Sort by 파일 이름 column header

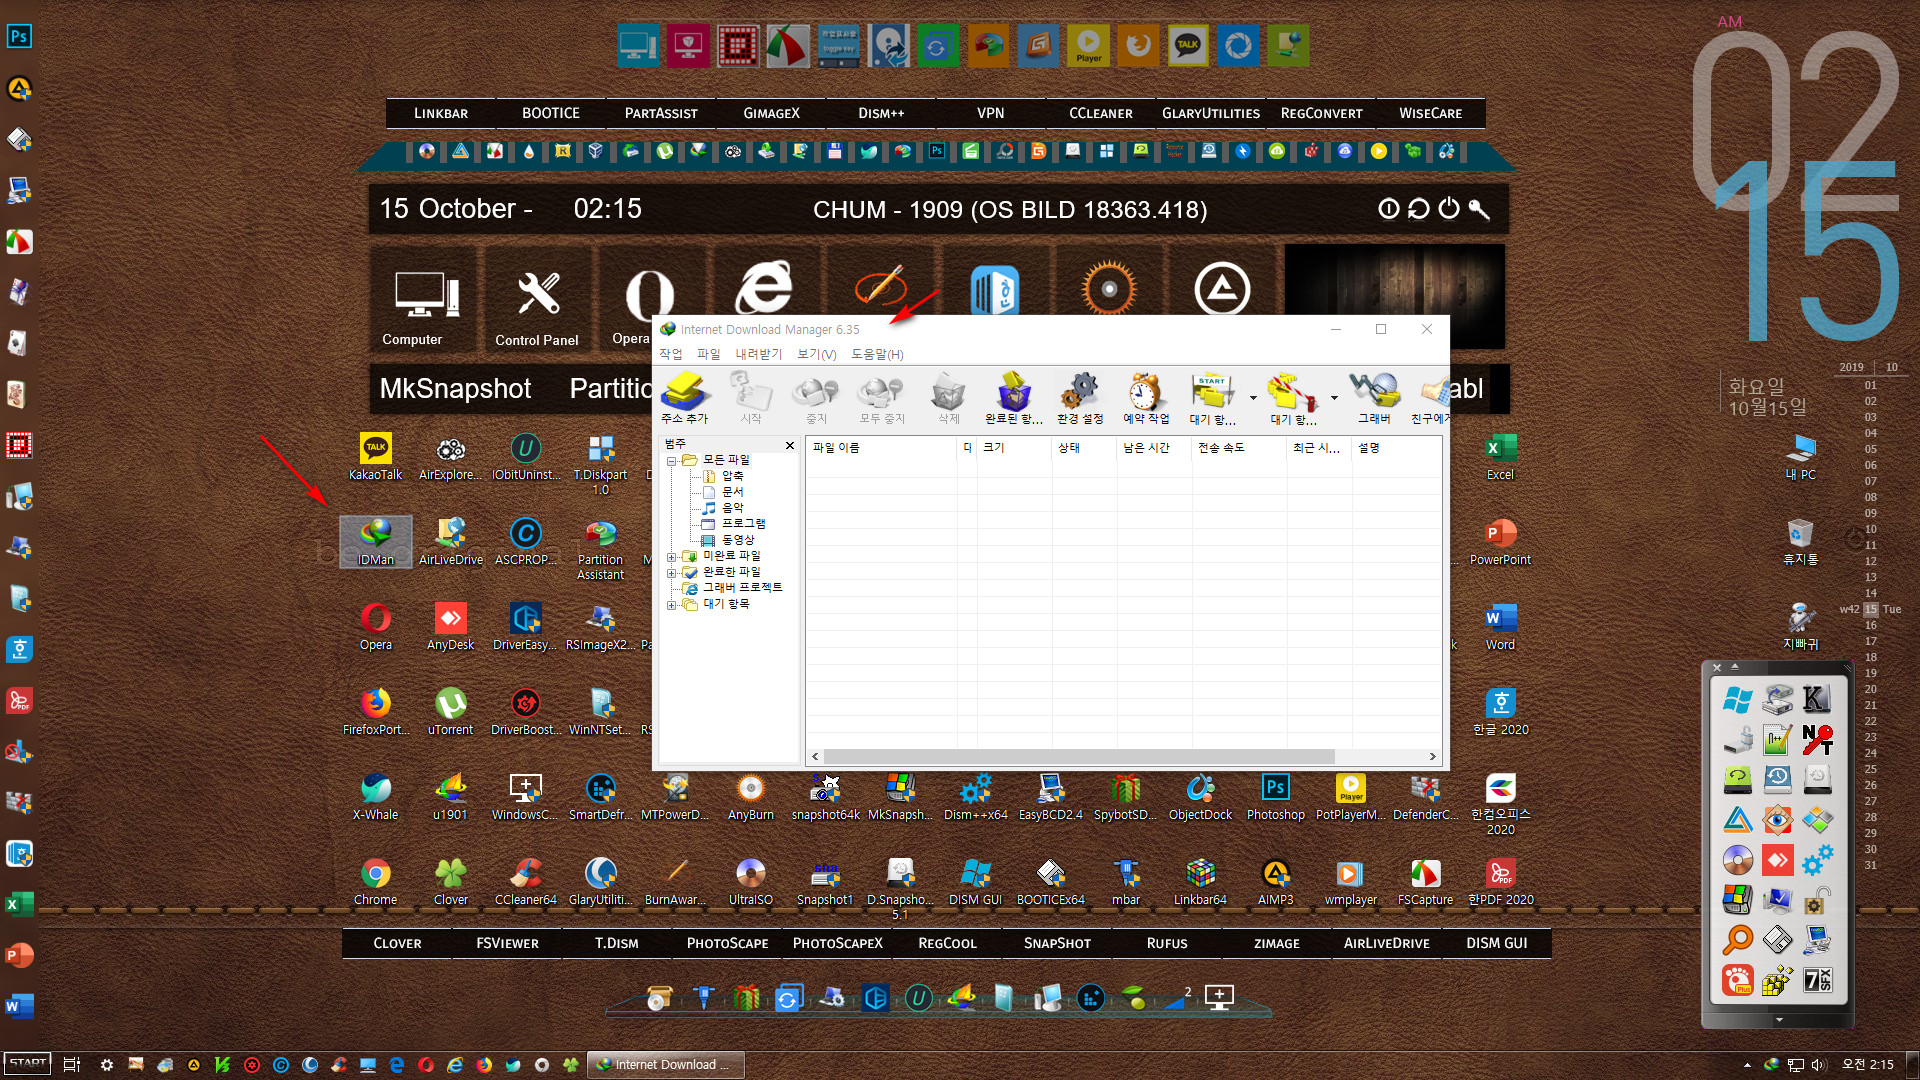click(x=883, y=448)
